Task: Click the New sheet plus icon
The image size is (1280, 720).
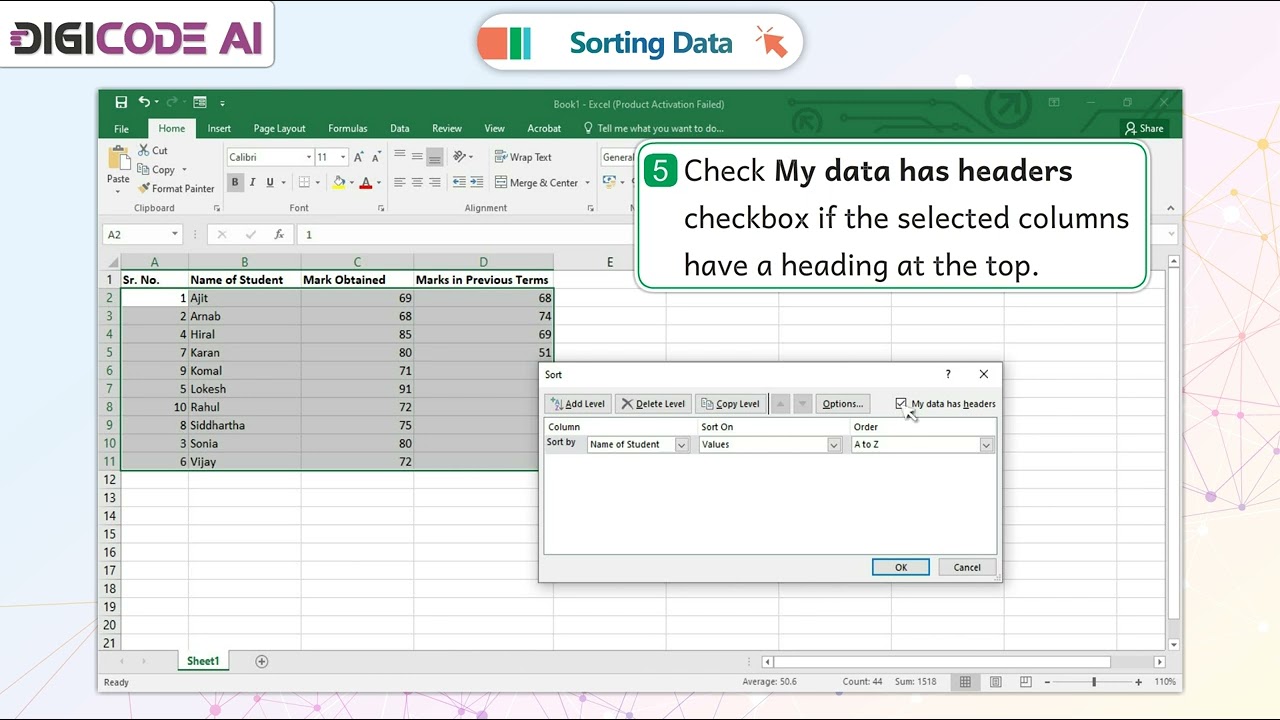Action: coord(262,661)
